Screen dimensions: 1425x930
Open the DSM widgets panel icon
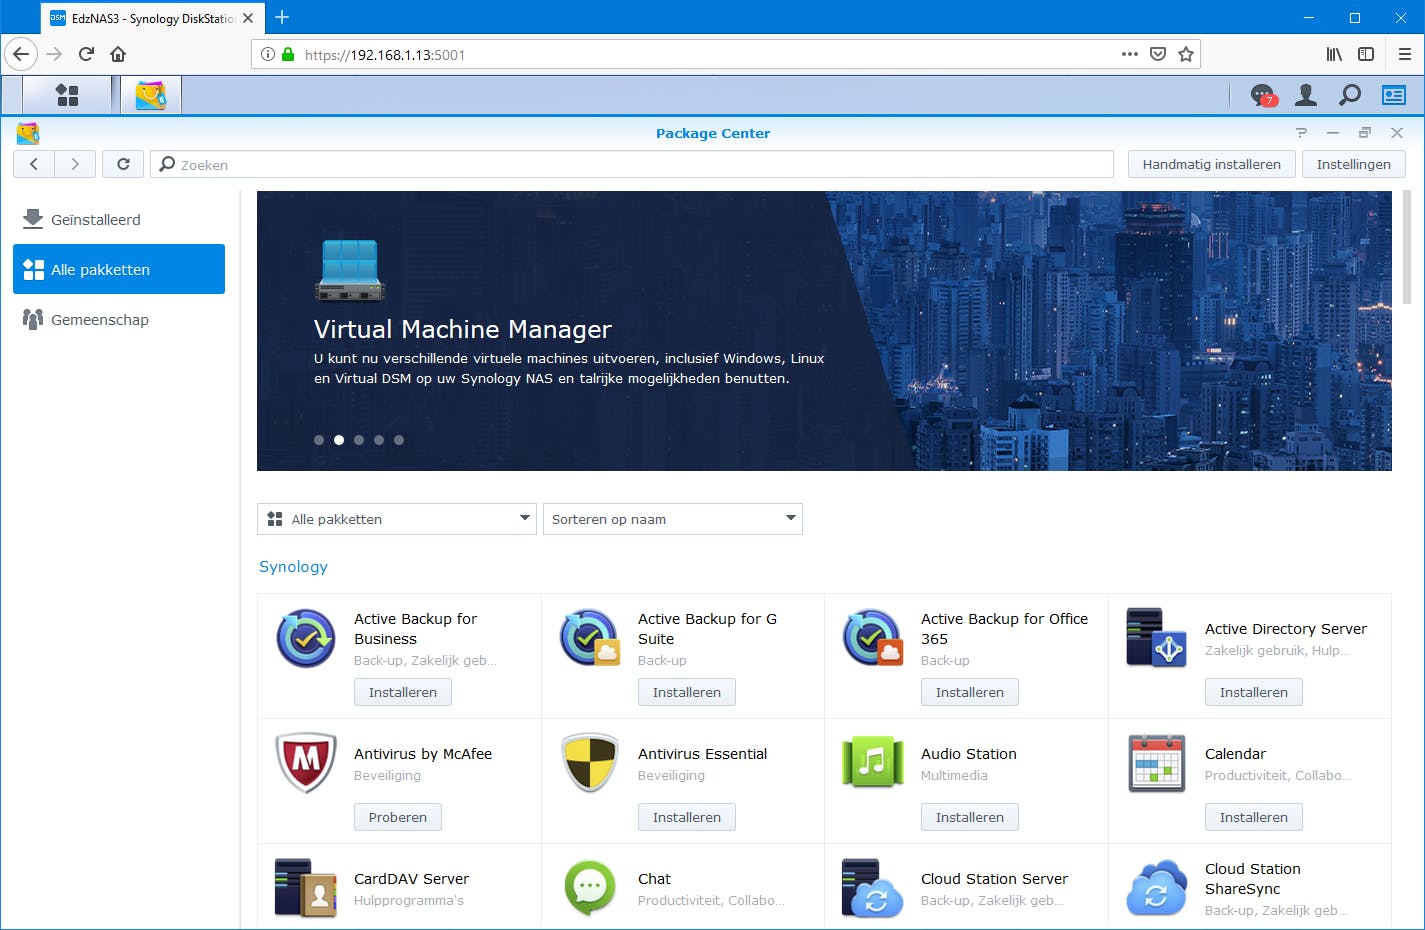(1394, 95)
